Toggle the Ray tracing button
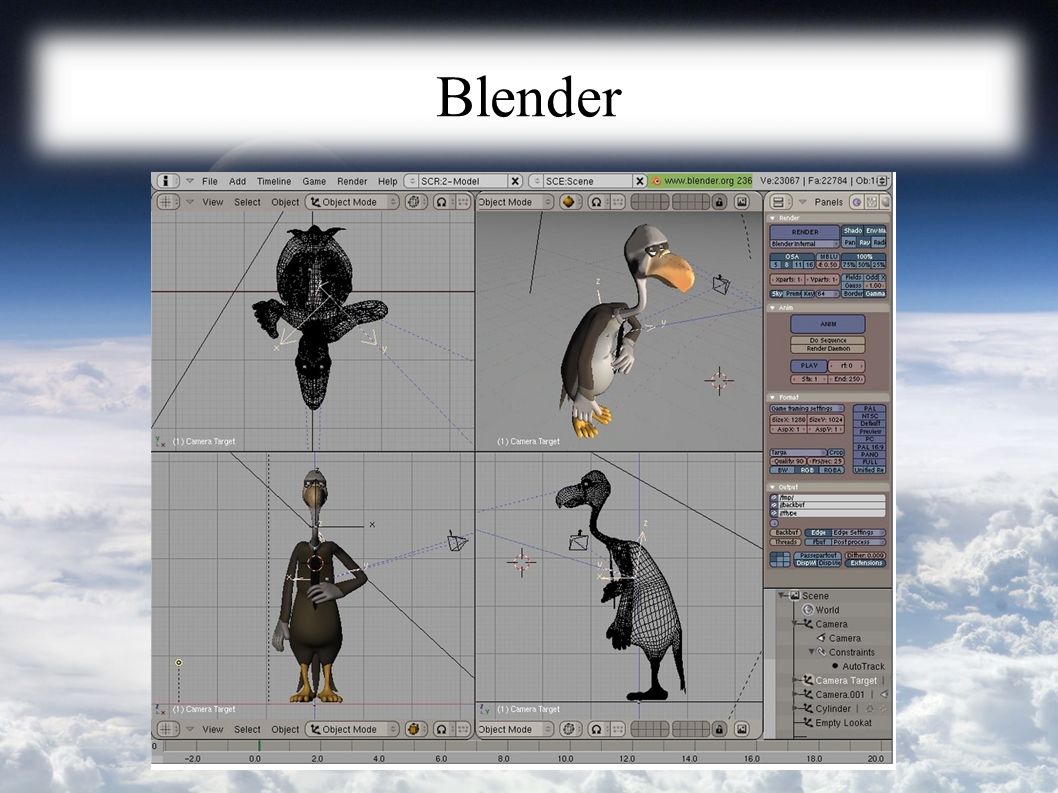Image resolution: width=1058 pixels, height=793 pixels. pyautogui.click(x=864, y=242)
